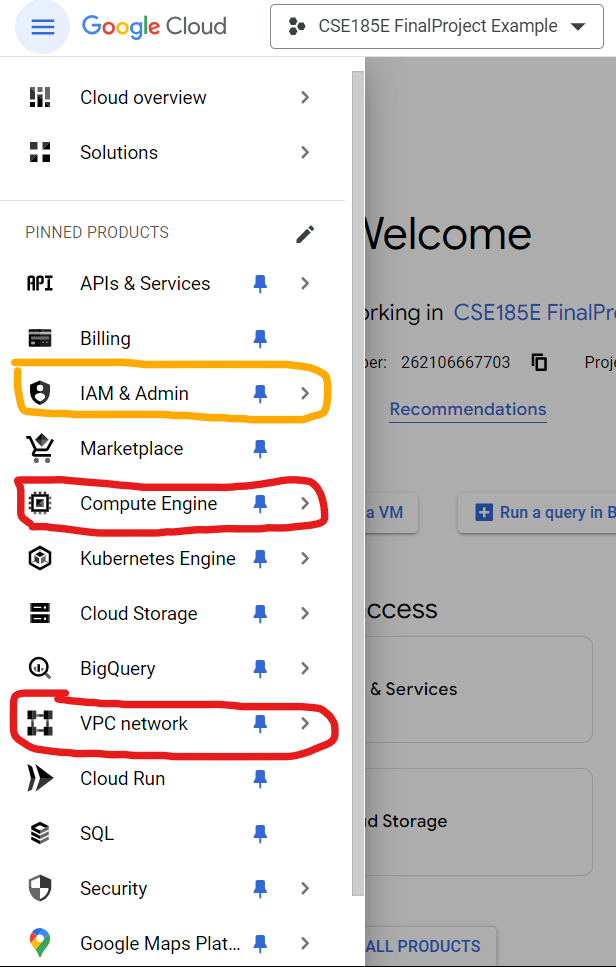Expand the IAM & Admin submenu arrow
Viewport: 616px width, 967px height.
tap(305, 394)
